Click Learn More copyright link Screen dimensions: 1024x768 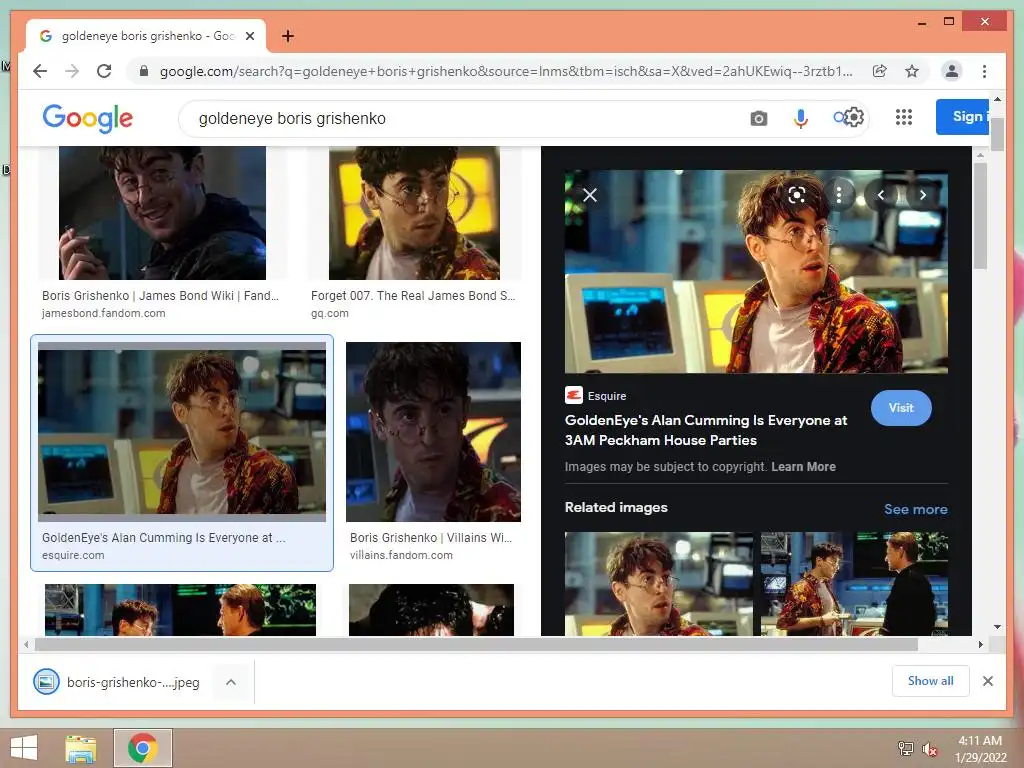click(x=803, y=467)
